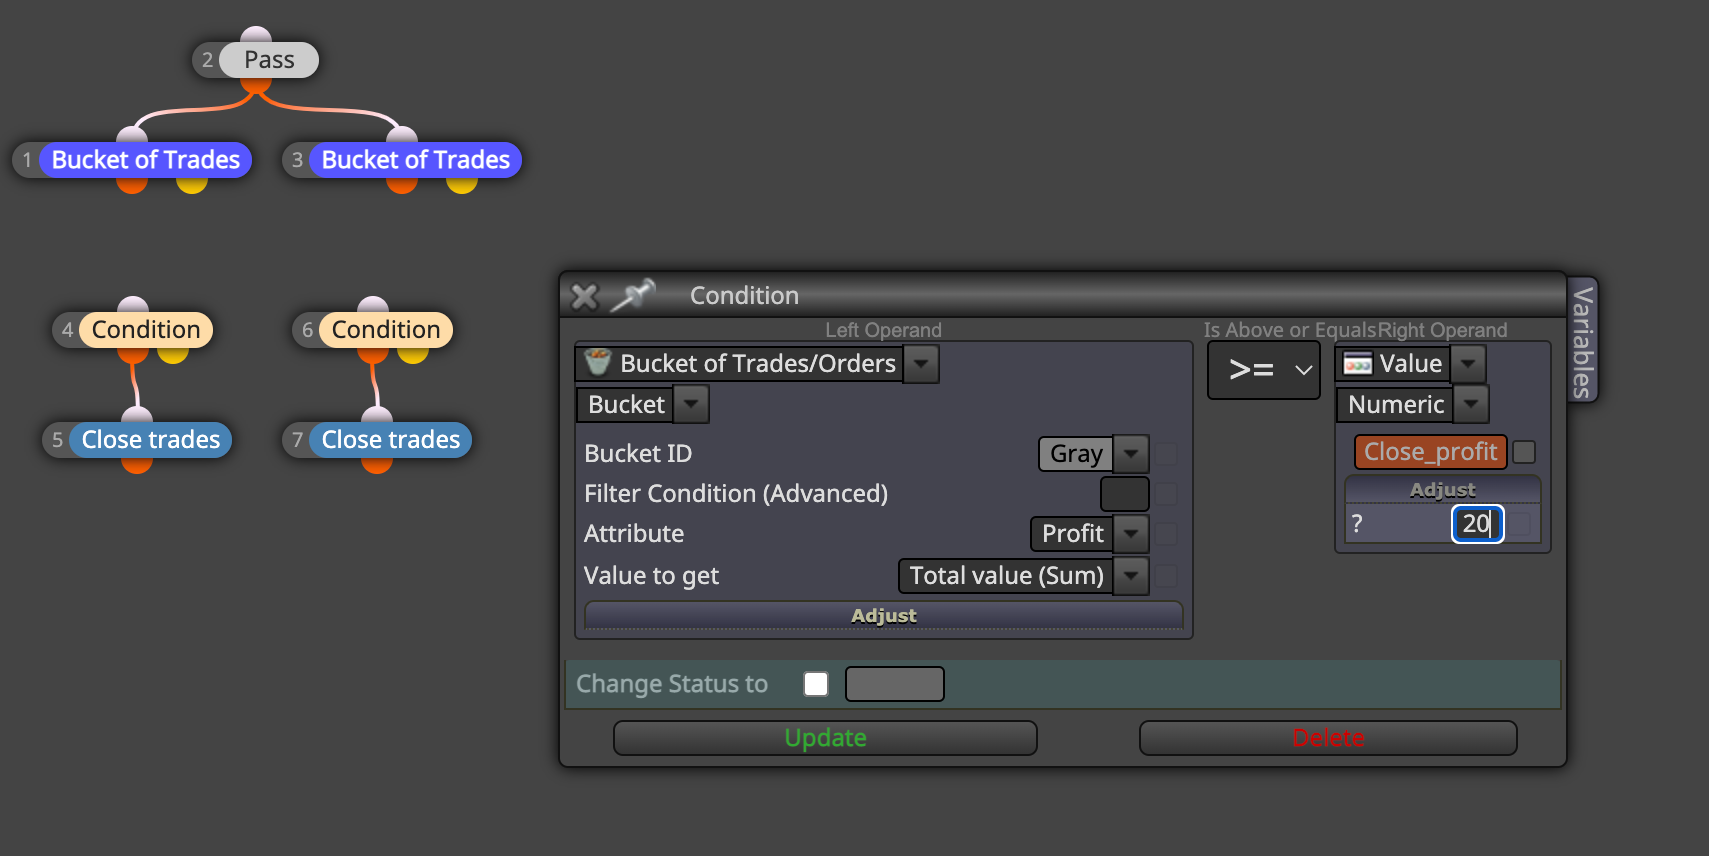Image resolution: width=1709 pixels, height=856 pixels.
Task: Click the Left Operand Adjust bar
Action: (x=884, y=615)
